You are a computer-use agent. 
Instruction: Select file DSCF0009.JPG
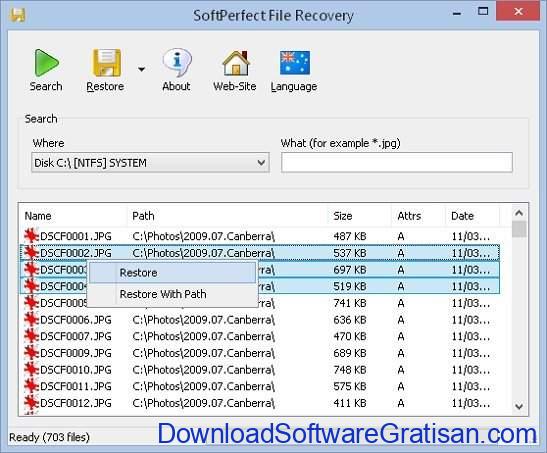coord(76,353)
